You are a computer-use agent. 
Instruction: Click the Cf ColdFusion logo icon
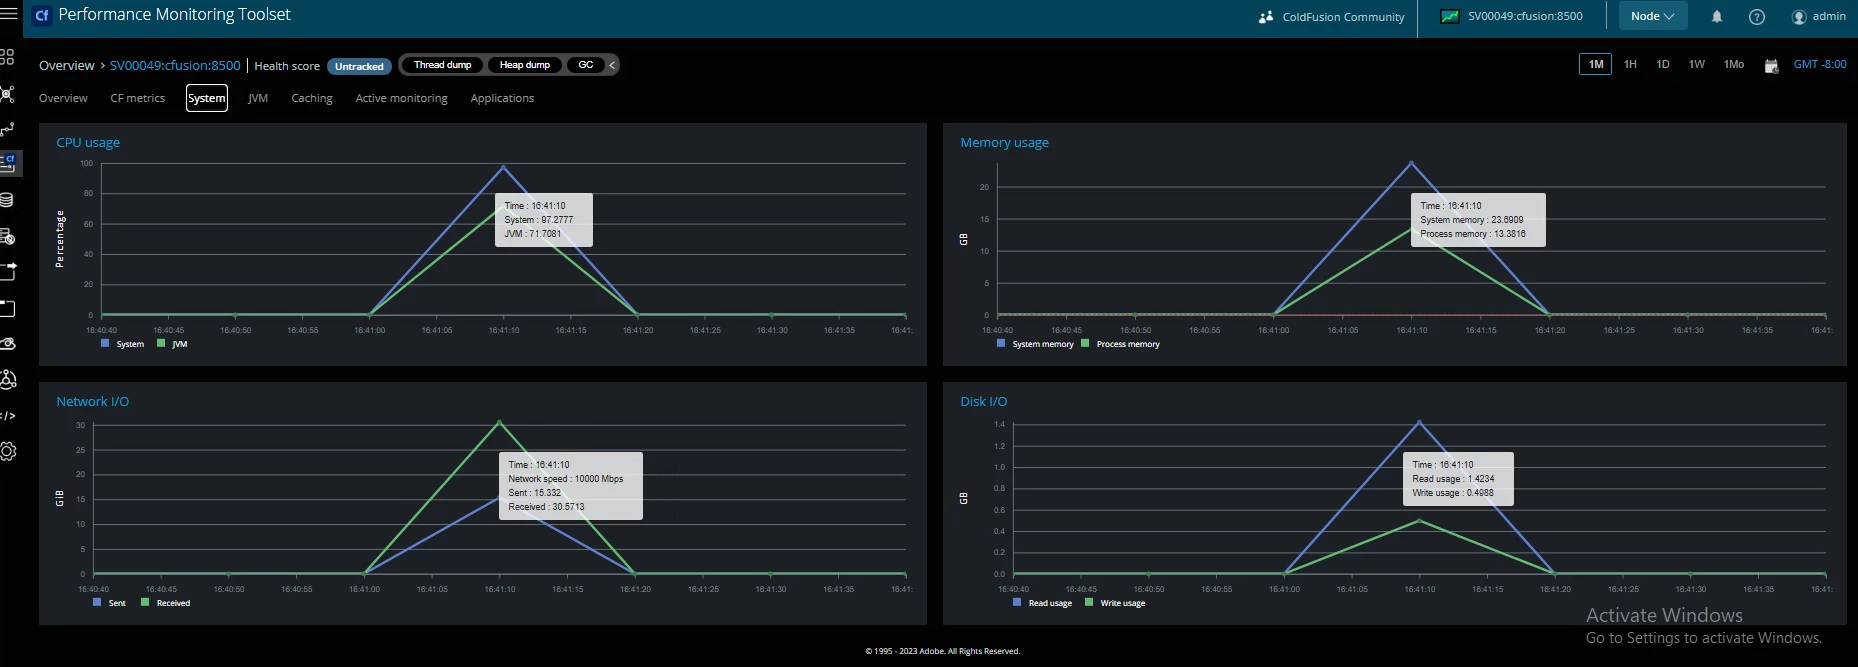(42, 15)
